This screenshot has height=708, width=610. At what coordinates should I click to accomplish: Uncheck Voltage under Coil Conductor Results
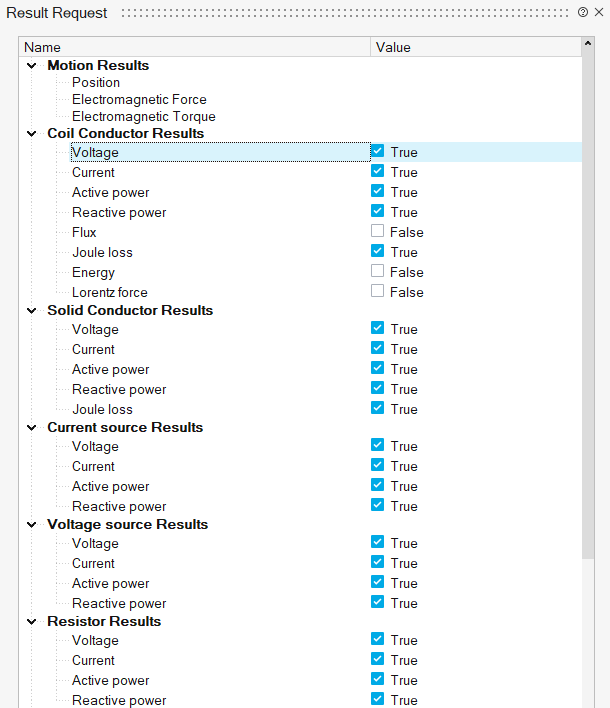click(377, 151)
